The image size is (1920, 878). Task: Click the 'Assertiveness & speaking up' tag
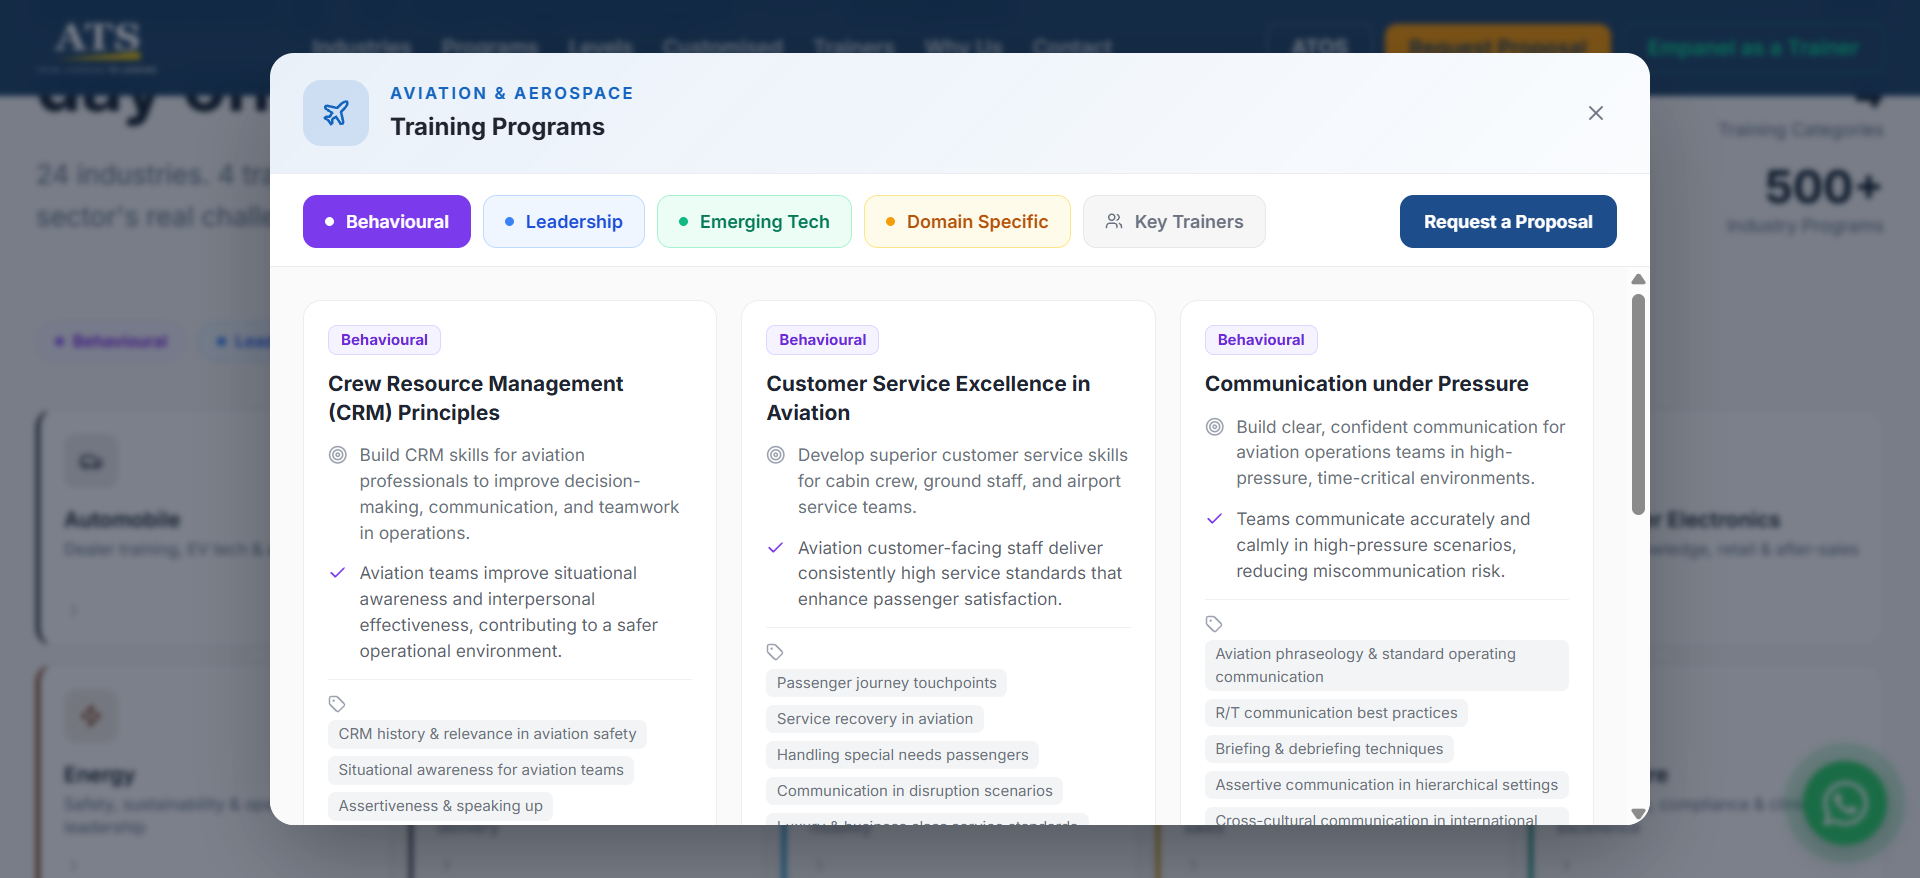click(441, 806)
